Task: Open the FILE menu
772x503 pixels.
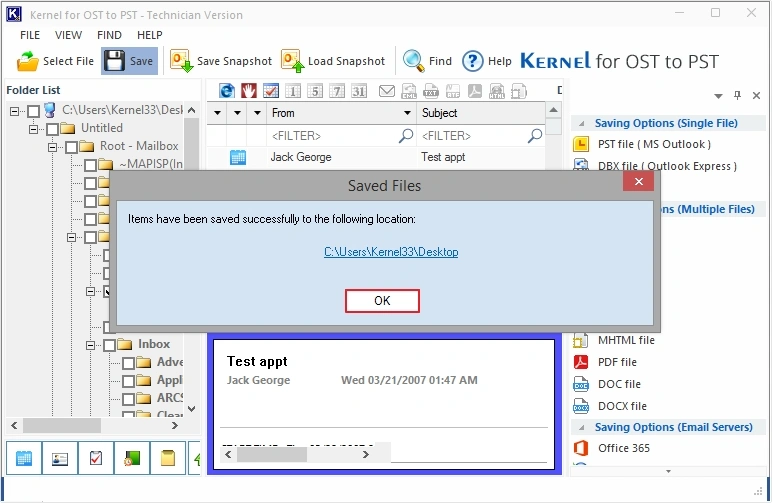Action: [30, 35]
